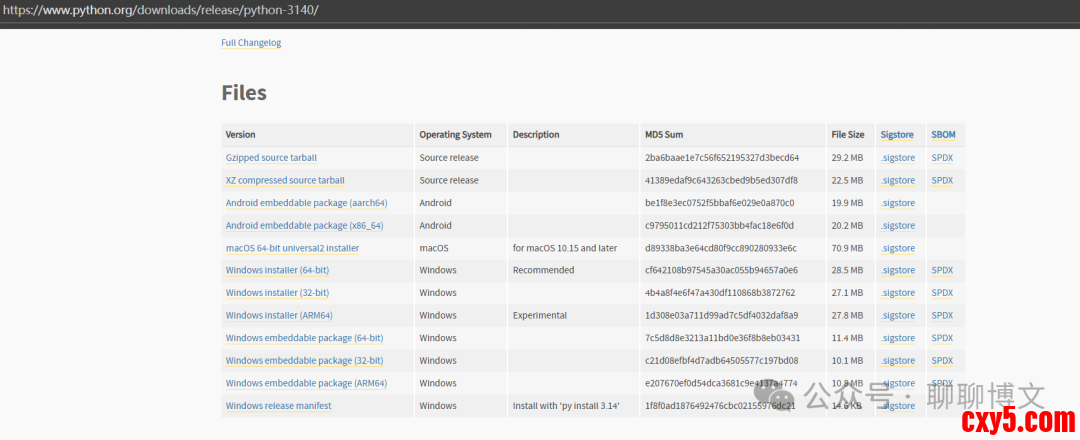Click the SBOM column header link
Image resolution: width=1080 pixels, height=440 pixels.
943,135
